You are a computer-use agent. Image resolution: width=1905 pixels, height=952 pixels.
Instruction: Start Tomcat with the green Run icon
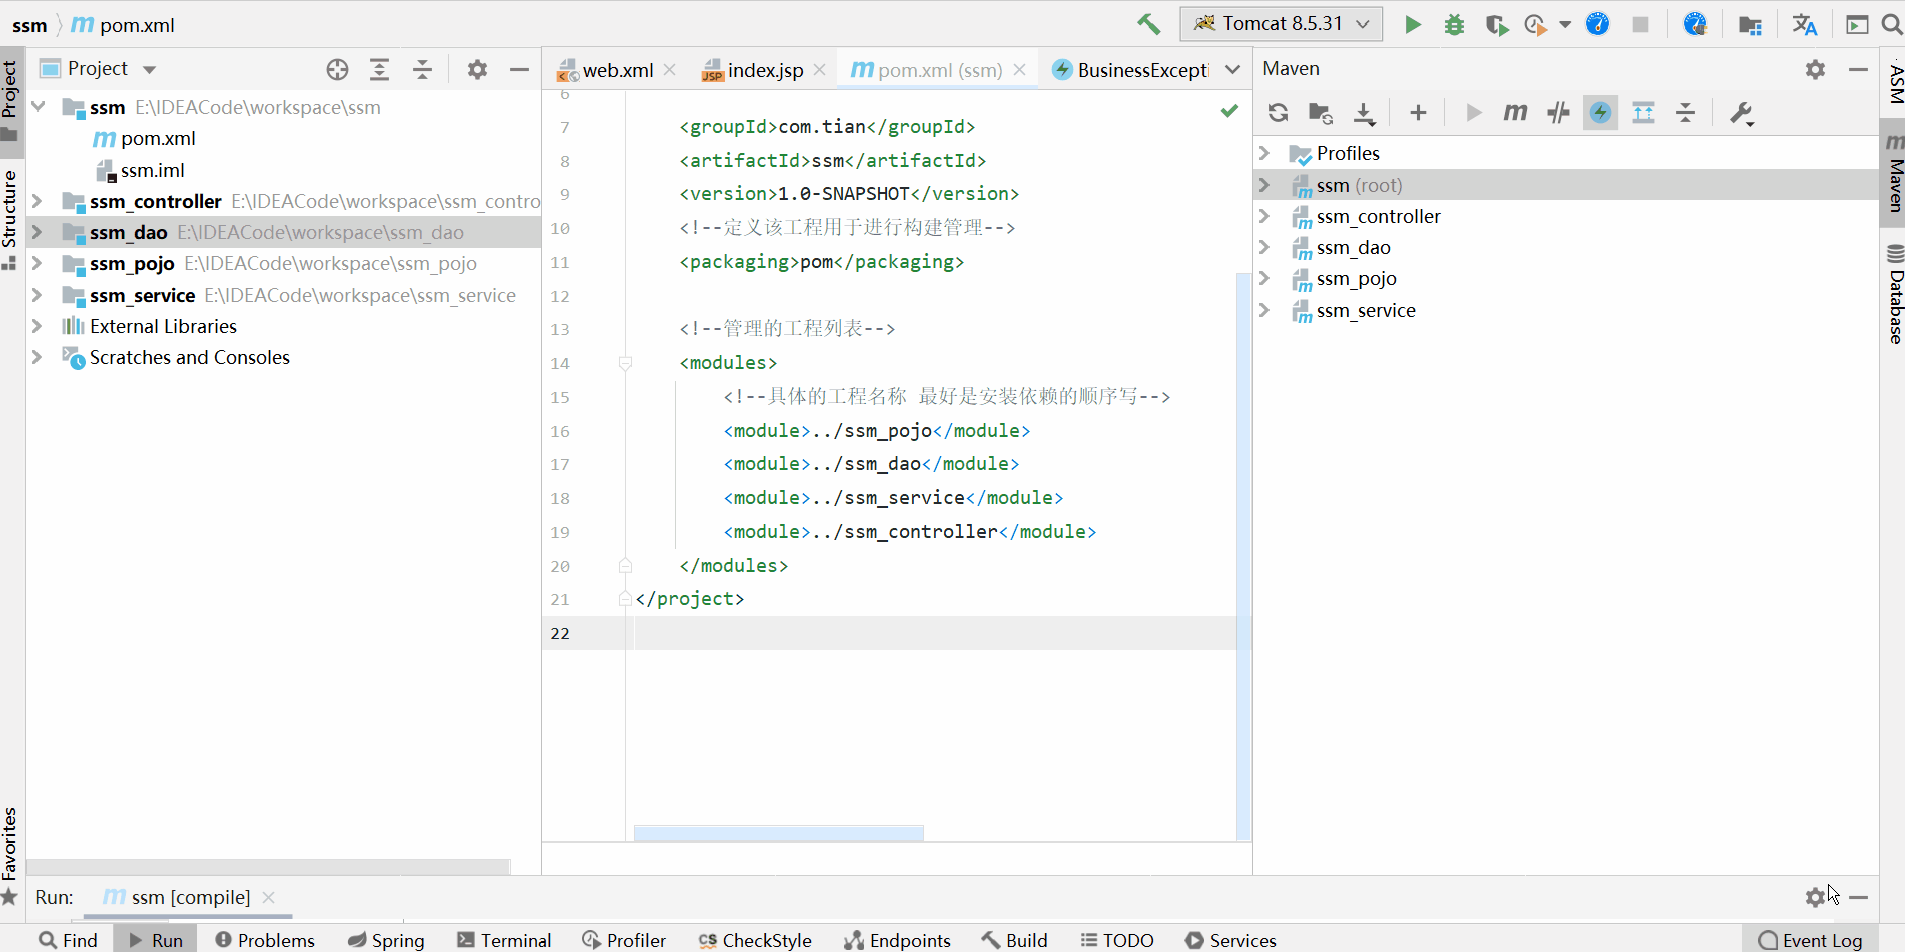coord(1412,24)
